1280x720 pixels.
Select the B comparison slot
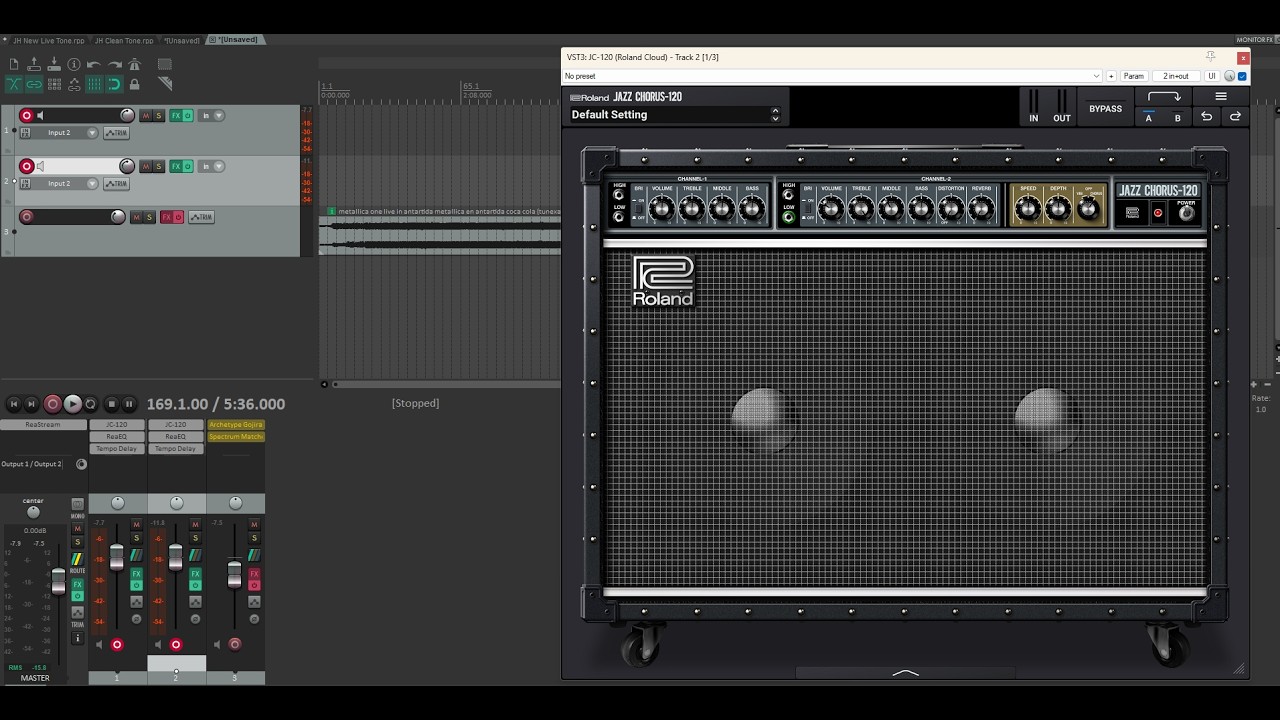pos(1178,118)
